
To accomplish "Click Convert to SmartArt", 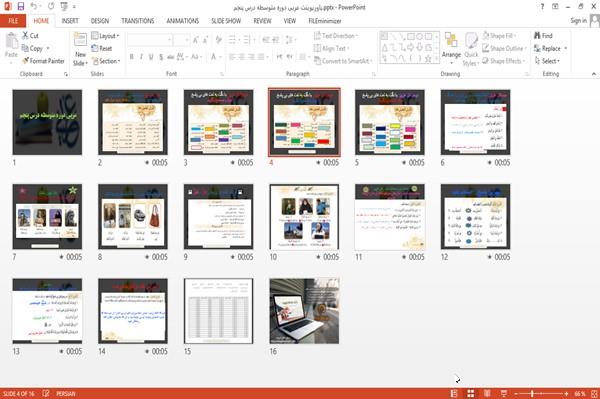I will pyautogui.click(x=342, y=61).
